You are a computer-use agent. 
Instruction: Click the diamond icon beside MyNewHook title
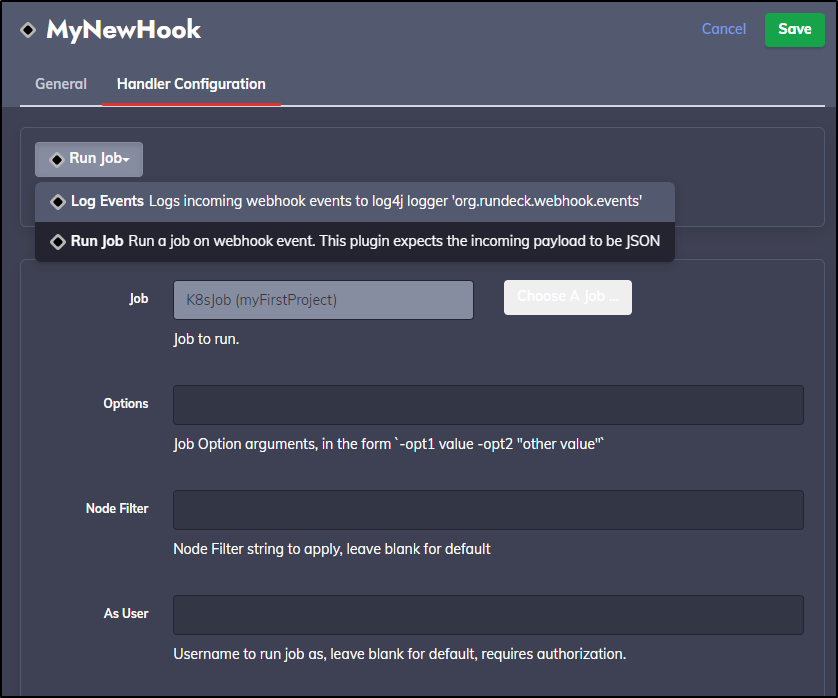pos(28,29)
